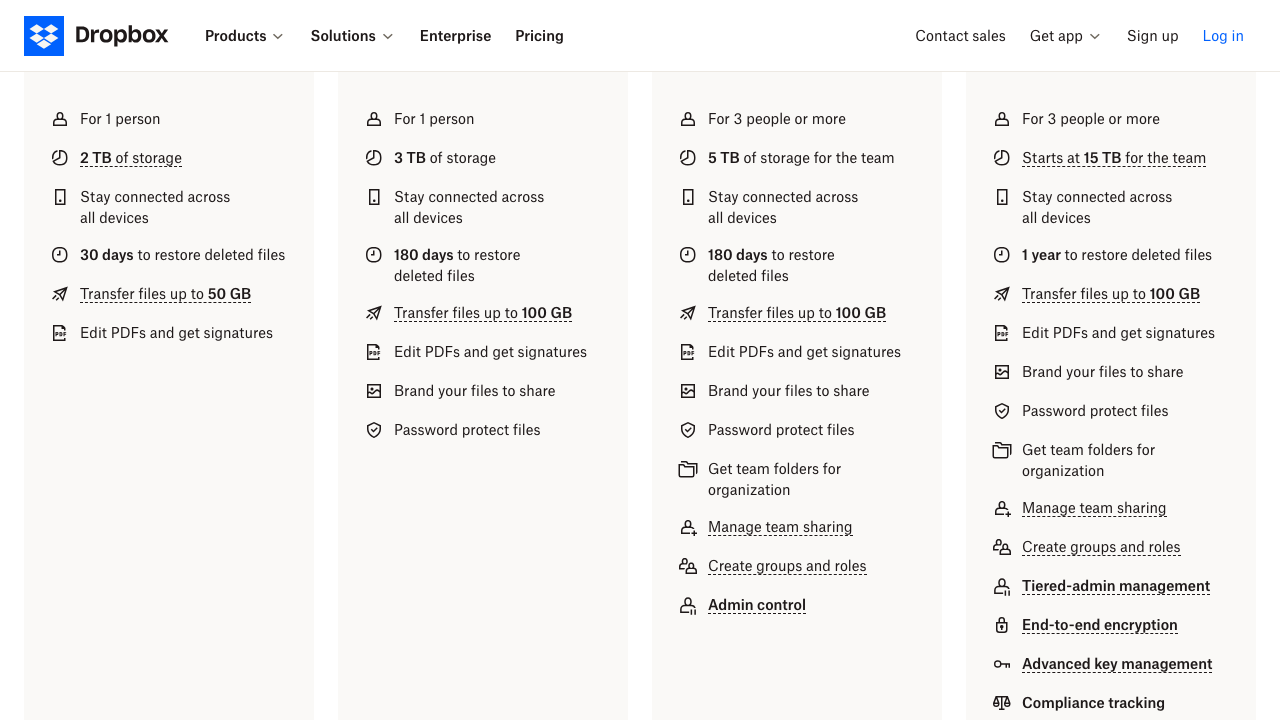1280x720 pixels.
Task: Click the padlock icon next to 'End-to-end encryption'
Action: coord(1001,625)
